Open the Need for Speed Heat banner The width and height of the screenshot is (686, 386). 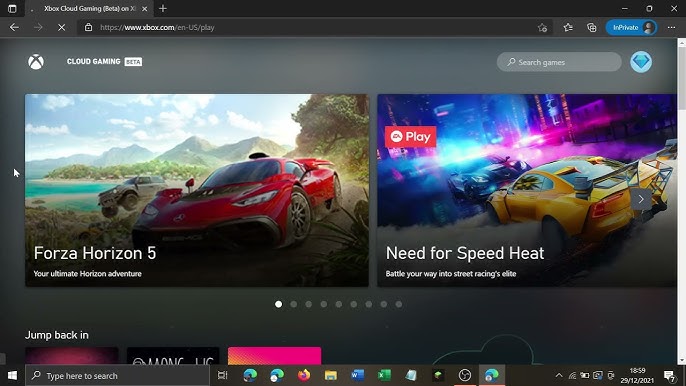[x=527, y=190]
